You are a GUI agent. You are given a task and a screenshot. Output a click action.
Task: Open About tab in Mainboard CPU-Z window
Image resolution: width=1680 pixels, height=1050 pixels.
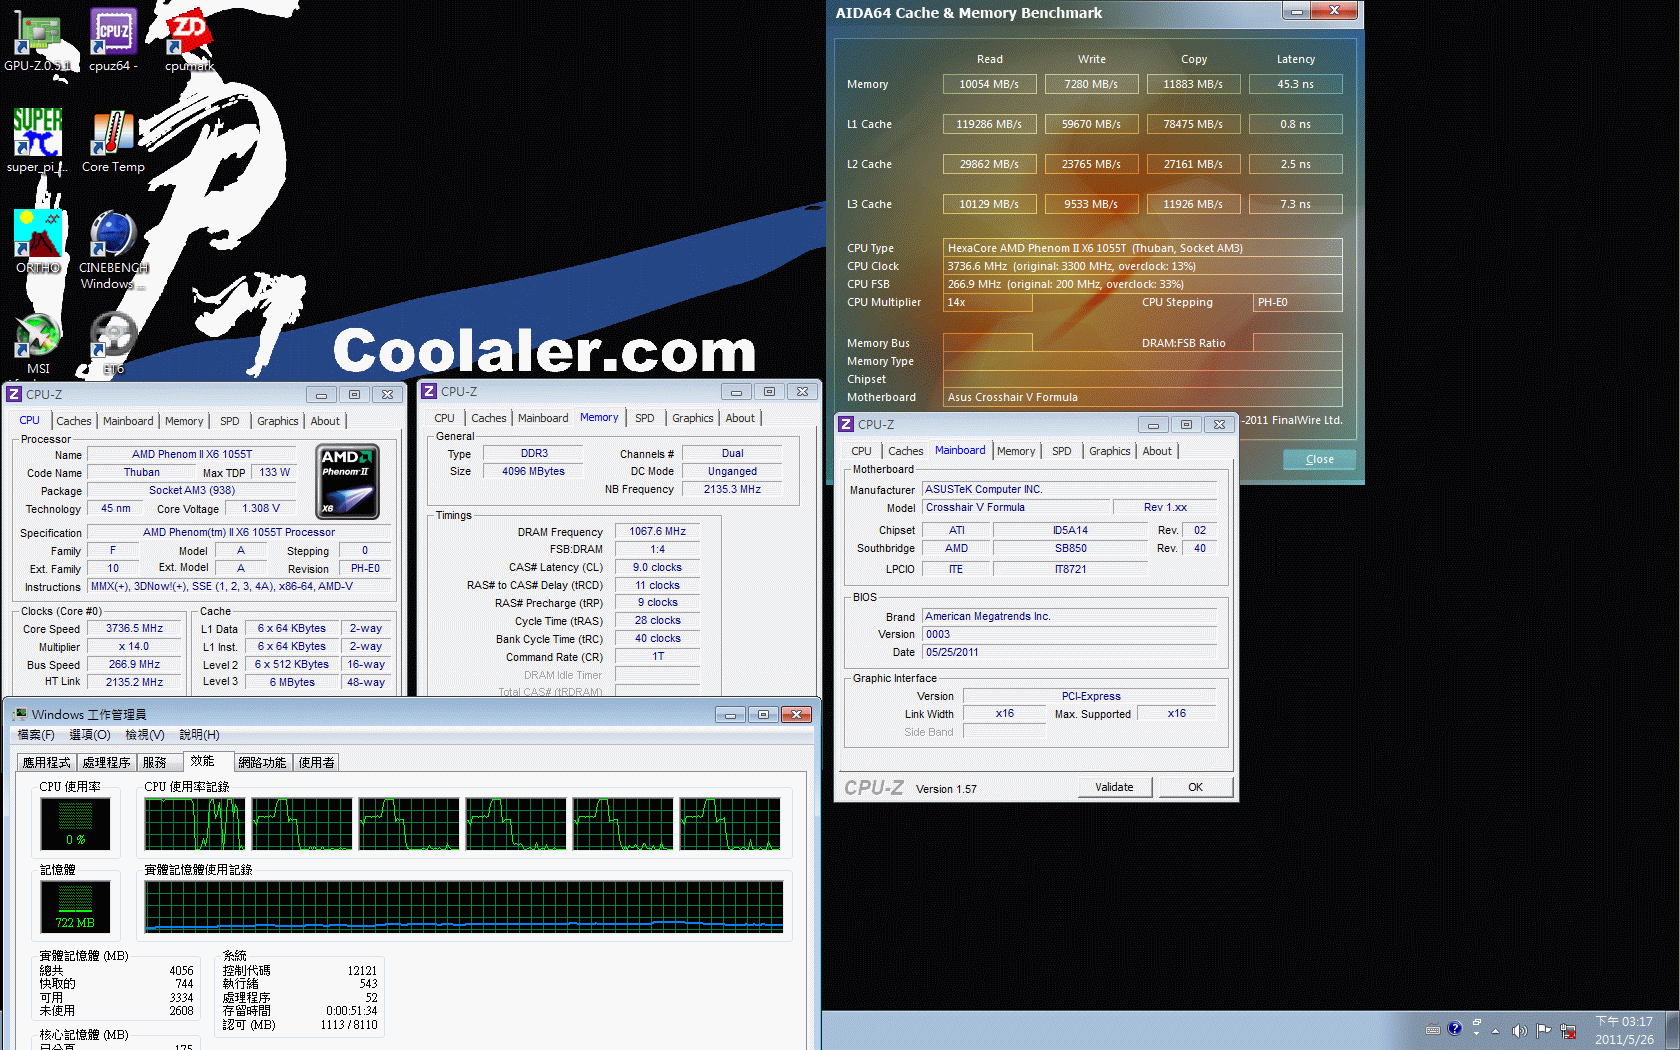1157,451
